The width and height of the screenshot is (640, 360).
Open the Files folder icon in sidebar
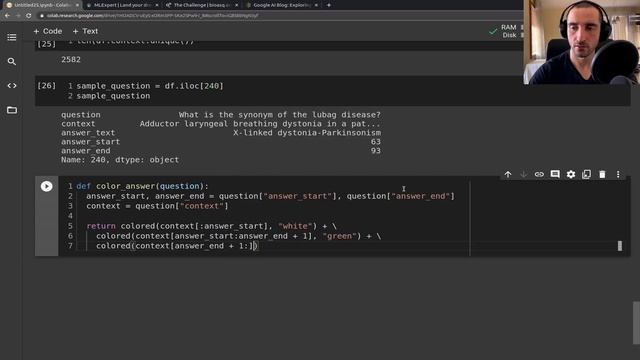pyautogui.click(x=12, y=110)
